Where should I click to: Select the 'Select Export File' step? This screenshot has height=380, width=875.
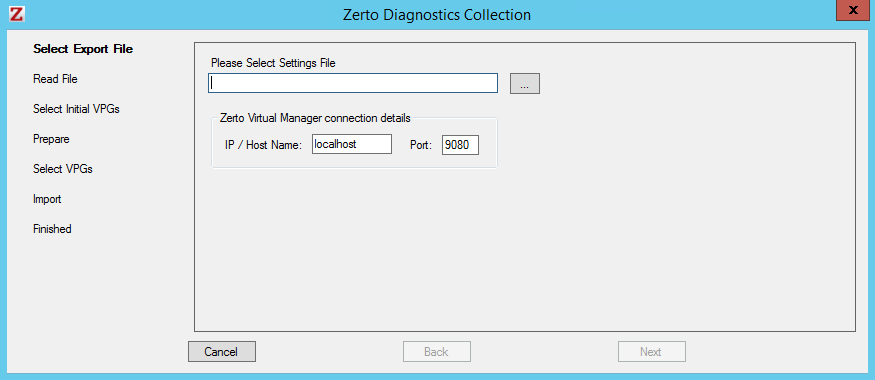pyautogui.click(x=83, y=49)
